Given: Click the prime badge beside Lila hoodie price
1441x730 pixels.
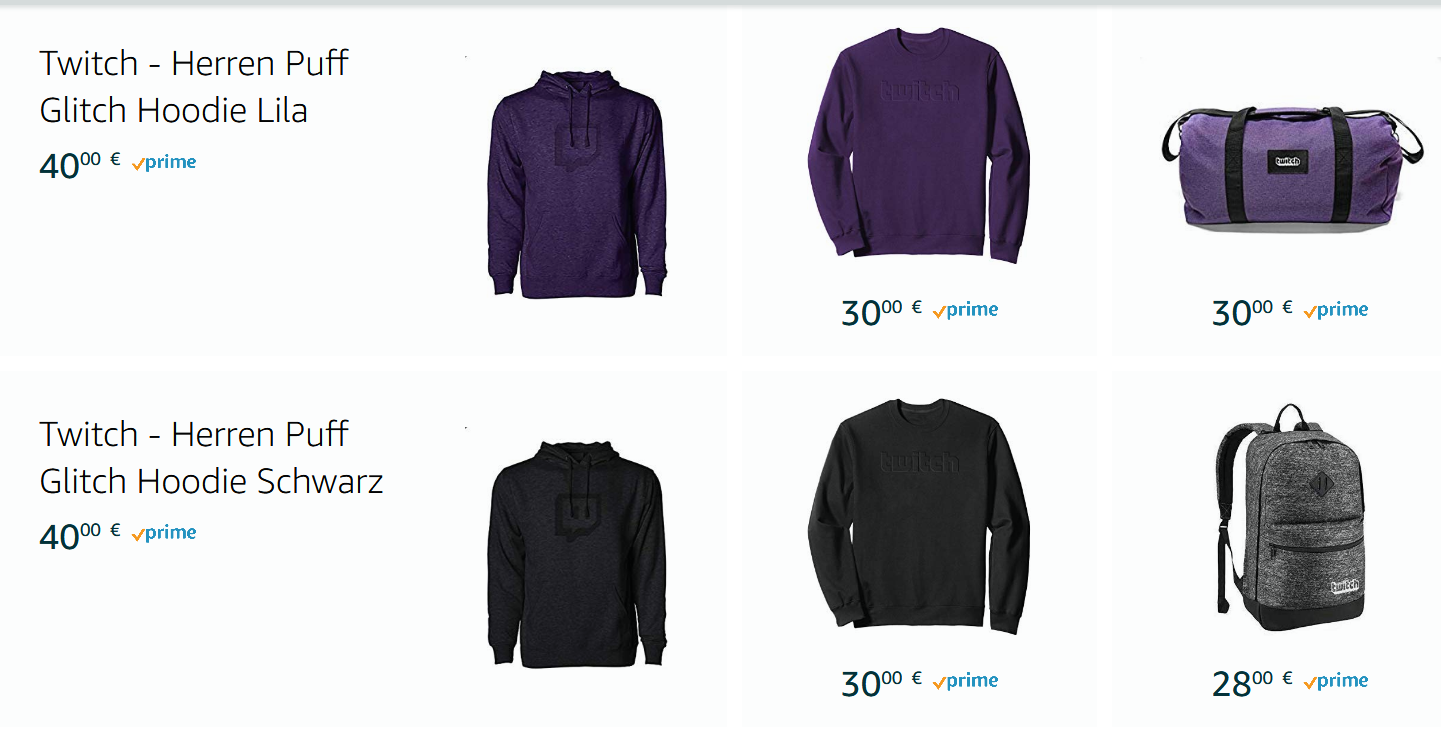Looking at the screenshot, I should [164, 162].
